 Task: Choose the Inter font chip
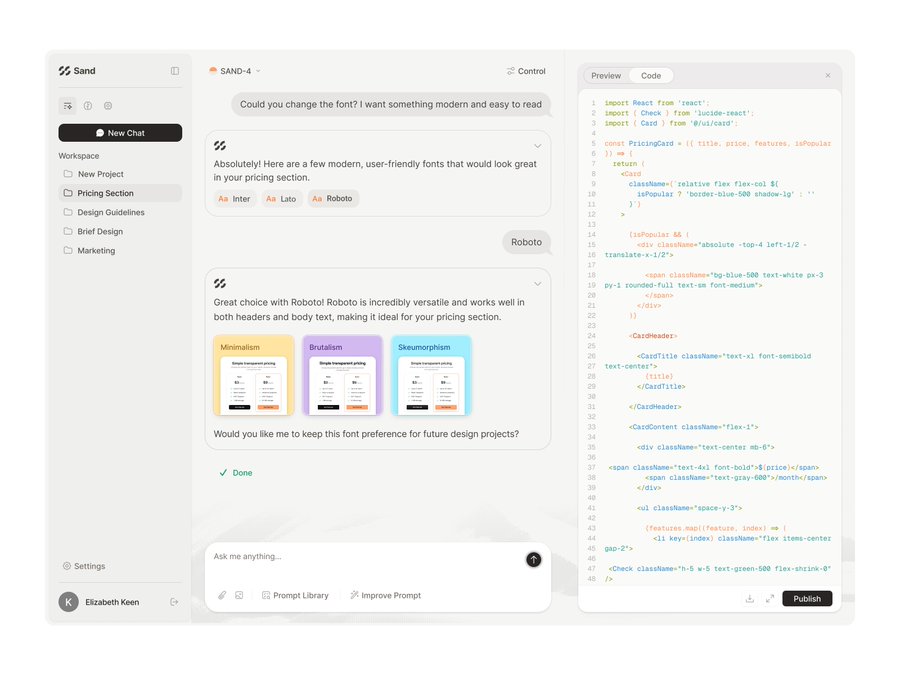[234, 199]
